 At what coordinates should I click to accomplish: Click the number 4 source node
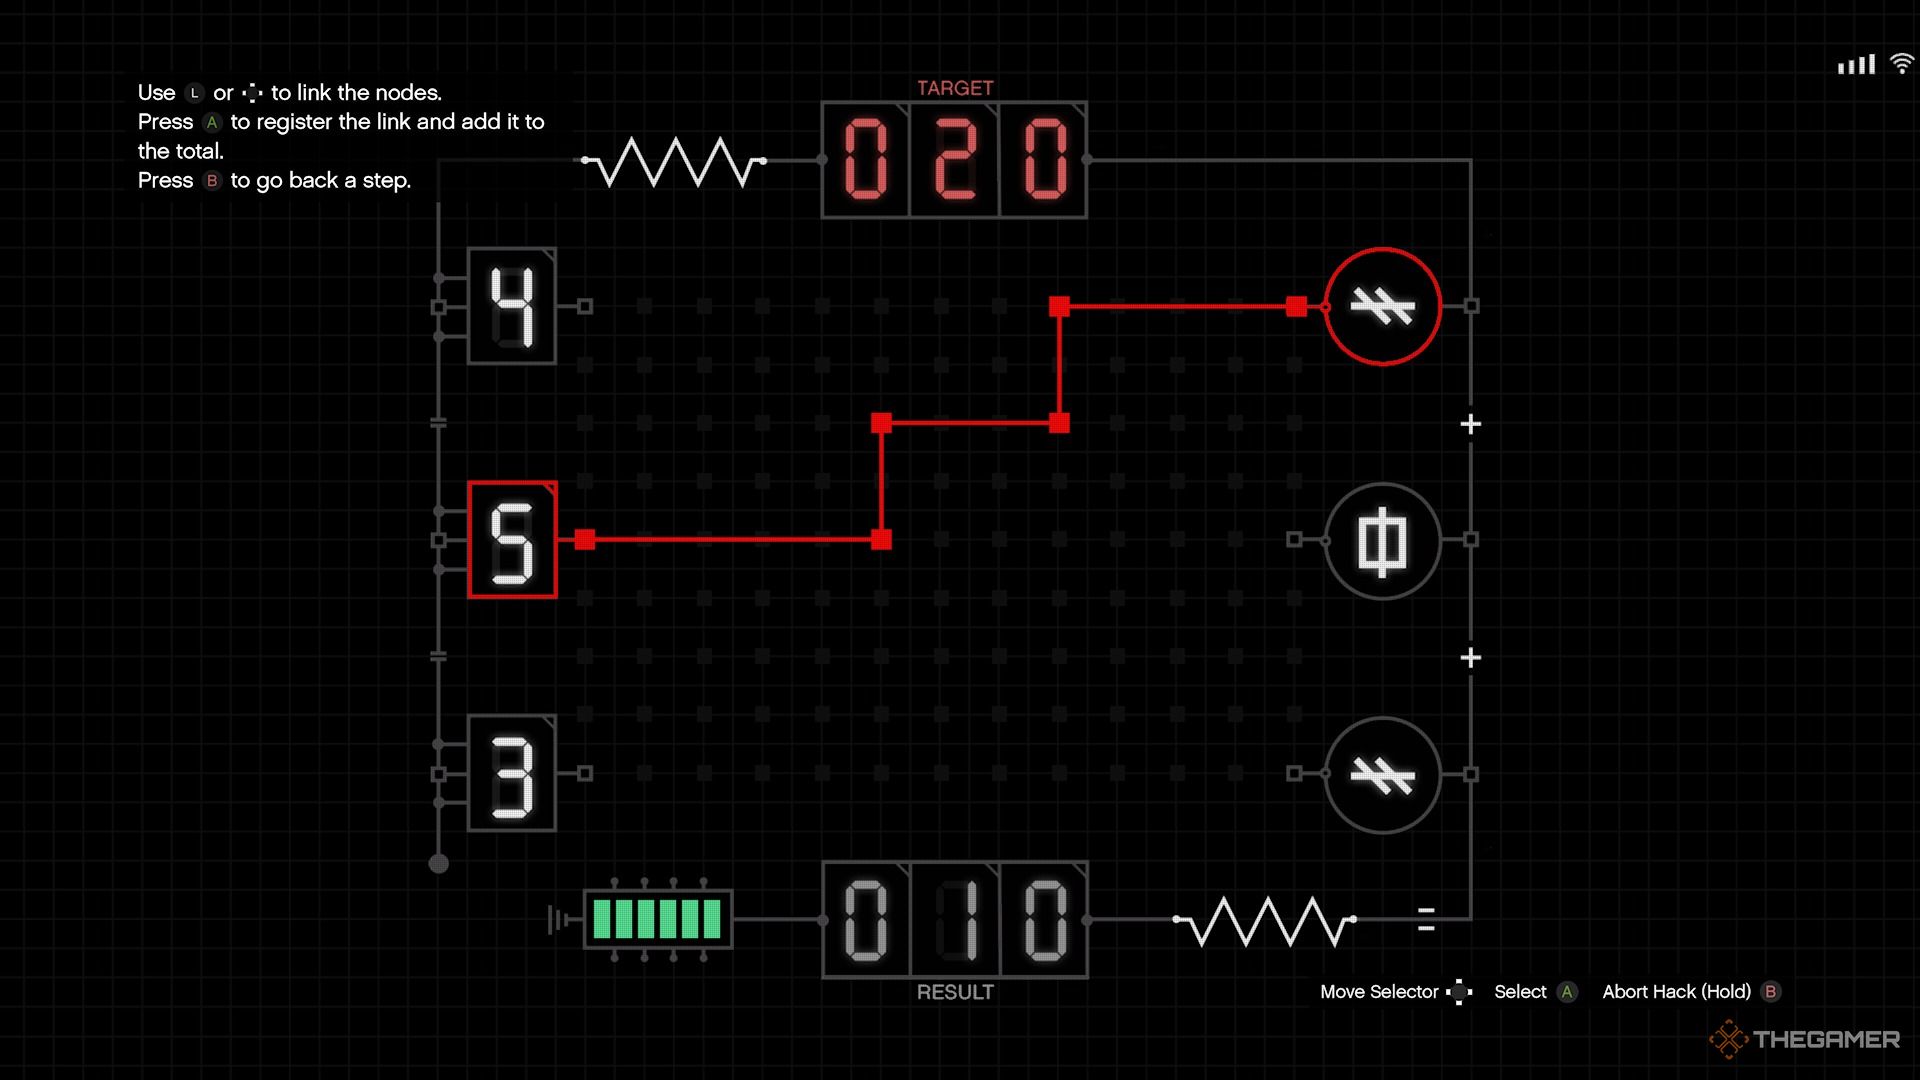(x=512, y=306)
